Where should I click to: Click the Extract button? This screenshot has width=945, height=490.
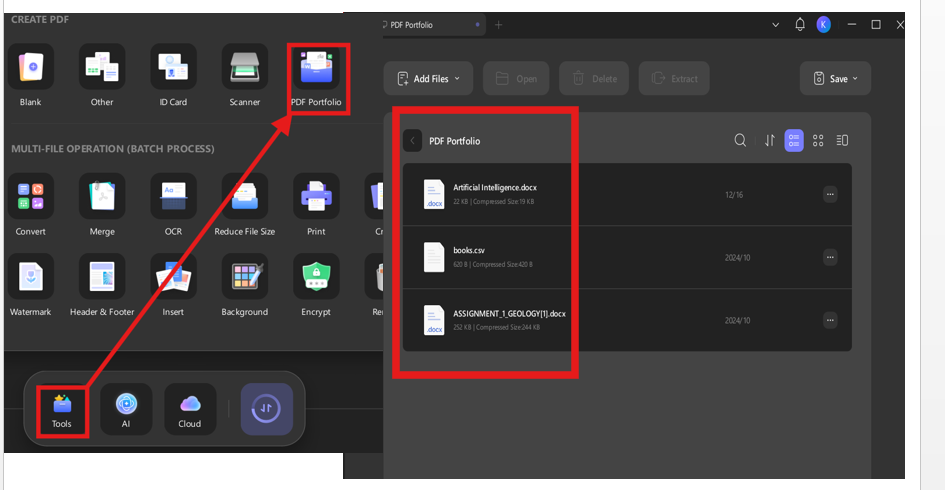pyautogui.click(x=674, y=78)
